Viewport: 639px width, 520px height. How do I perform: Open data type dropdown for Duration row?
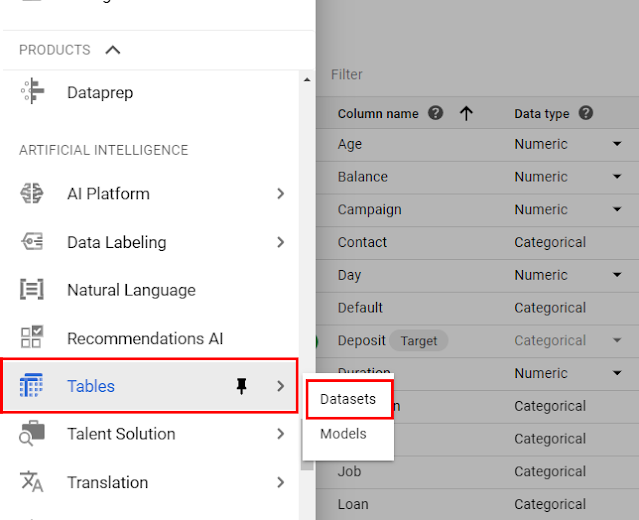(617, 373)
